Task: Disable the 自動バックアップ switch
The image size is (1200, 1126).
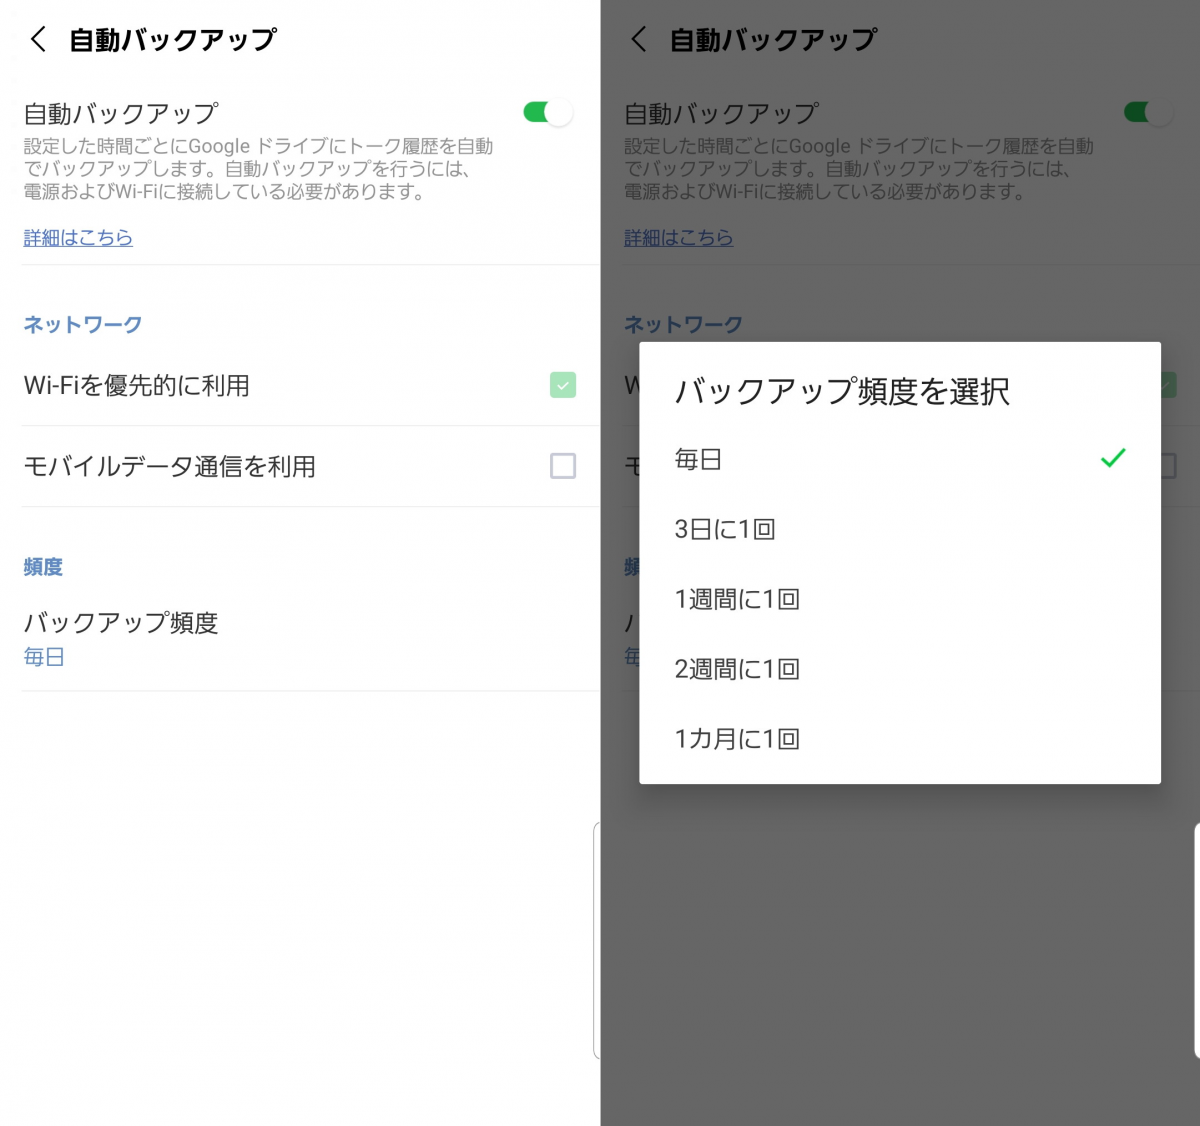Action: [546, 113]
